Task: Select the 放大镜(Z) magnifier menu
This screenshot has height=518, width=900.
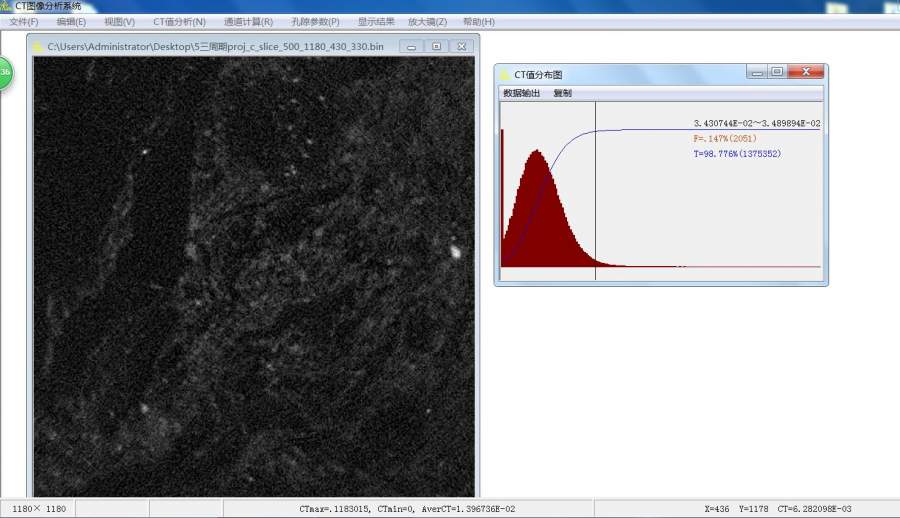Action: (427, 21)
